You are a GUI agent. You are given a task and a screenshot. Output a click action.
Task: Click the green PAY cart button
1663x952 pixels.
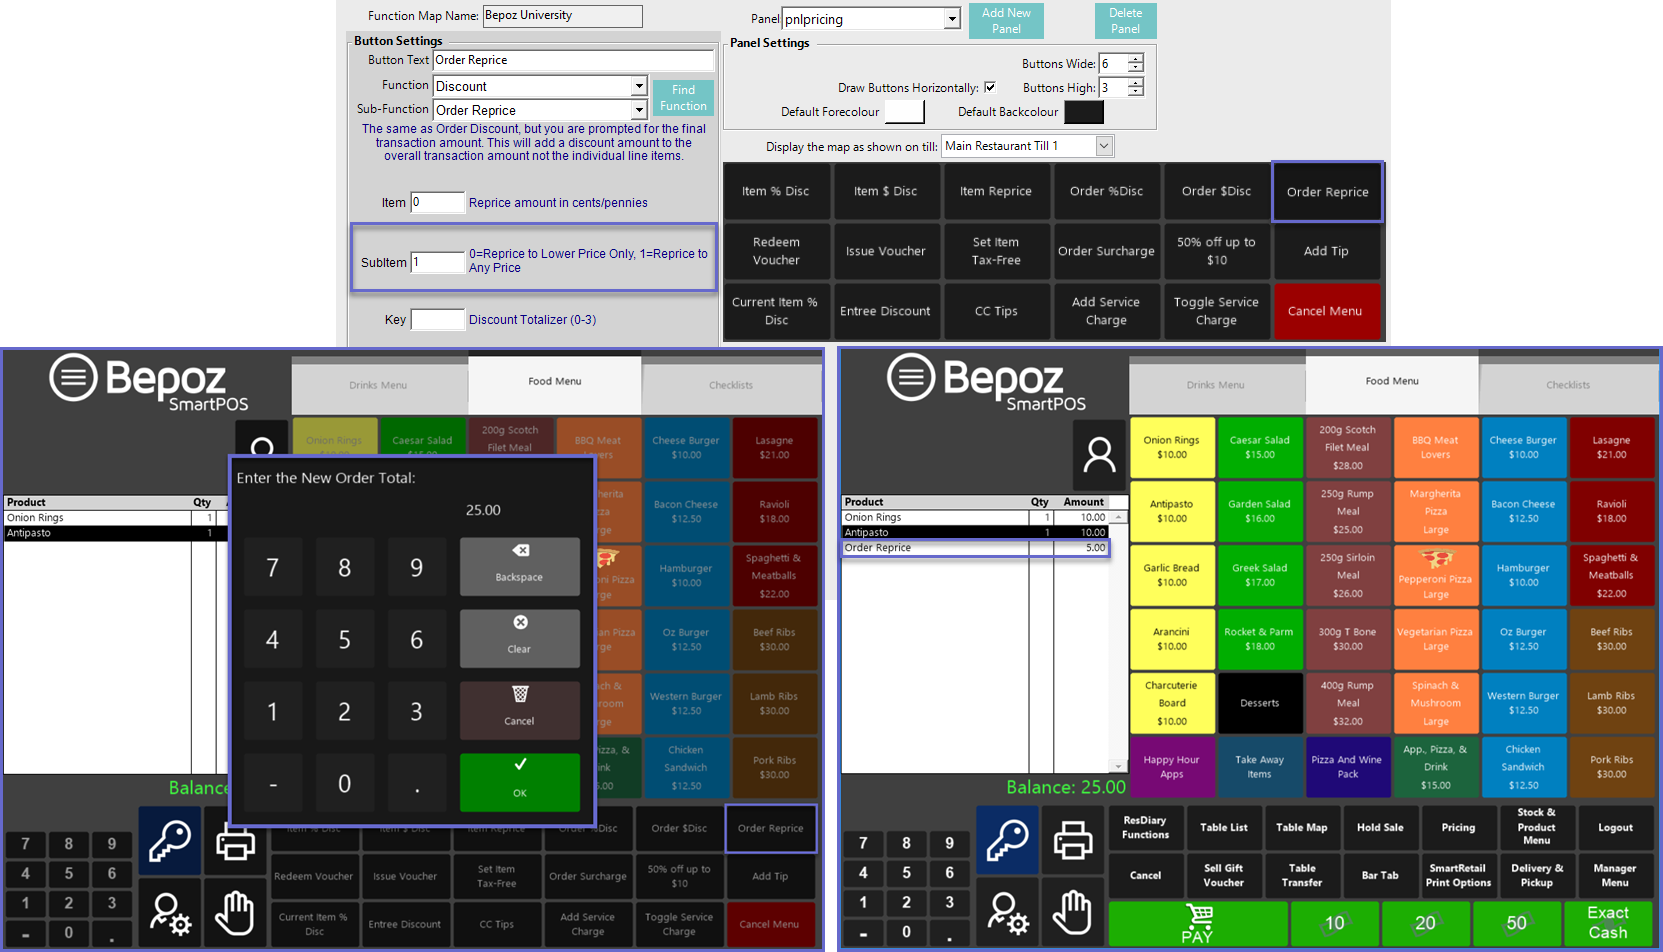[x=1198, y=923]
